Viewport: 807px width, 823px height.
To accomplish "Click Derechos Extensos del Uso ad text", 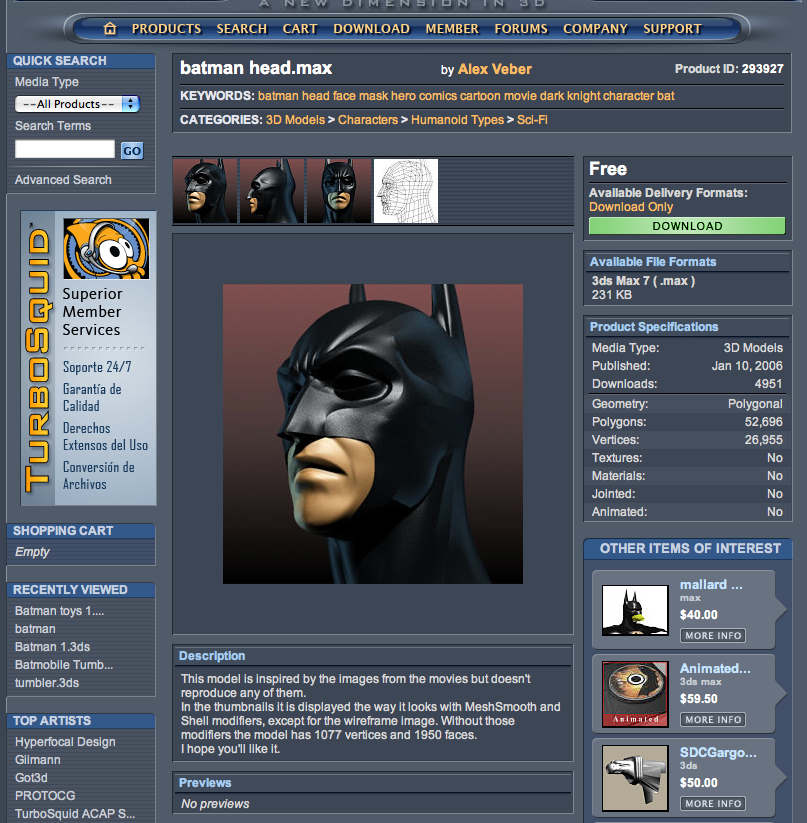I will tap(105, 437).
